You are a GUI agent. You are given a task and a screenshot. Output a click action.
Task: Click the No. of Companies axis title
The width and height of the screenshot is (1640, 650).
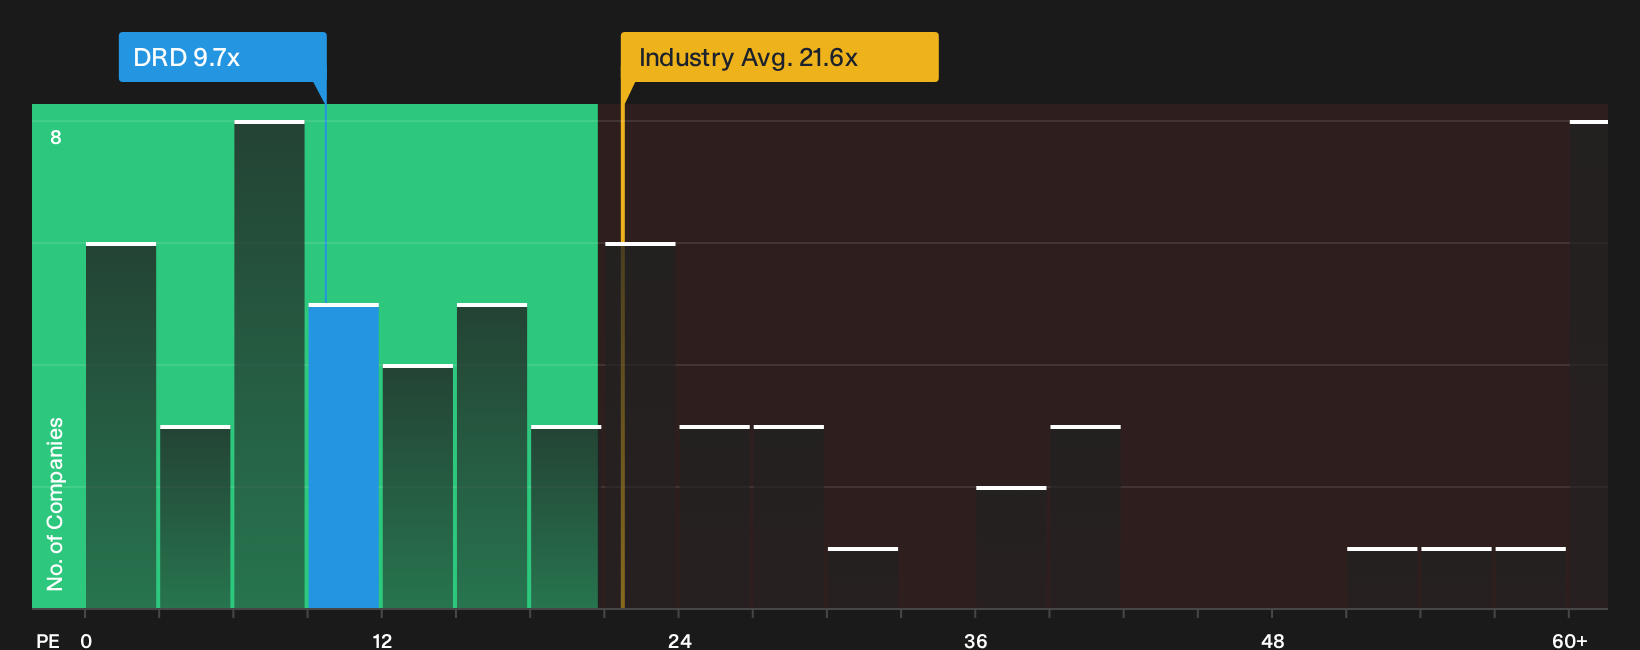tap(55, 503)
